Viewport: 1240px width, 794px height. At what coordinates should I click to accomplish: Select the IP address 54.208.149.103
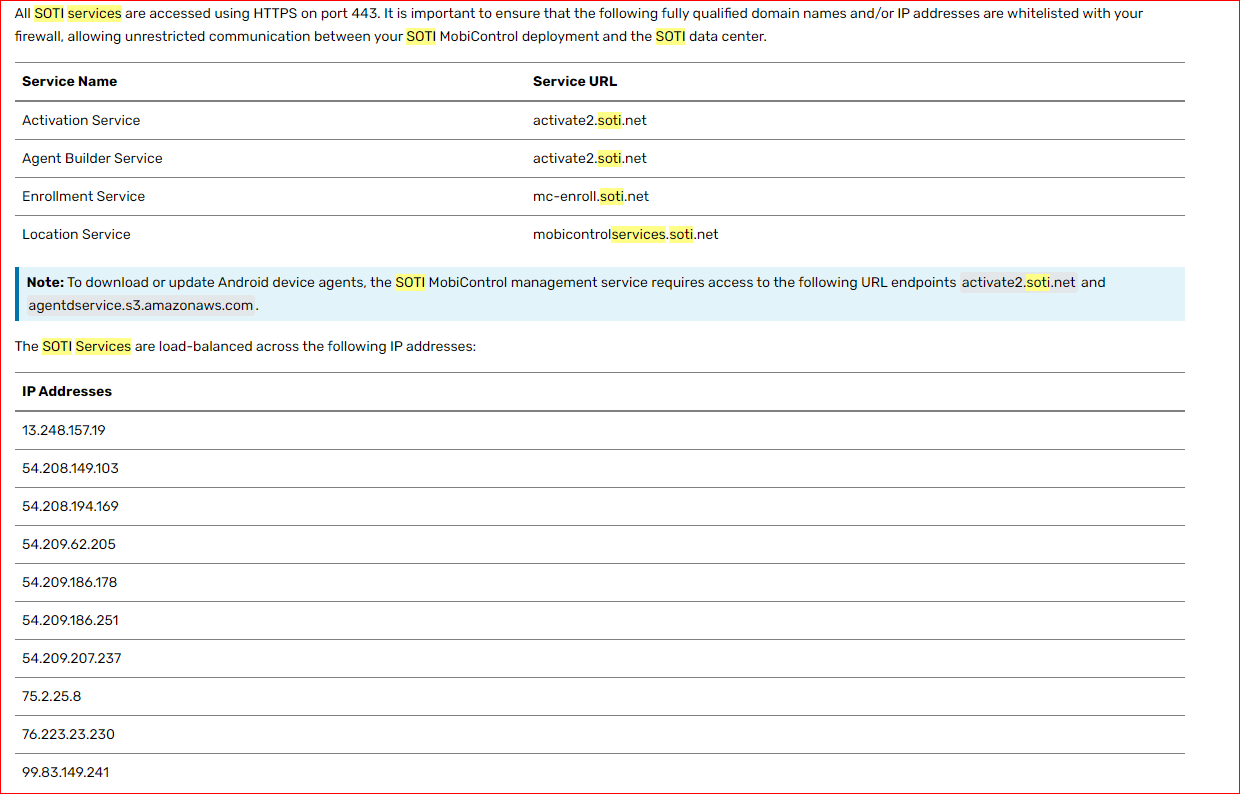pyautogui.click(x=70, y=468)
